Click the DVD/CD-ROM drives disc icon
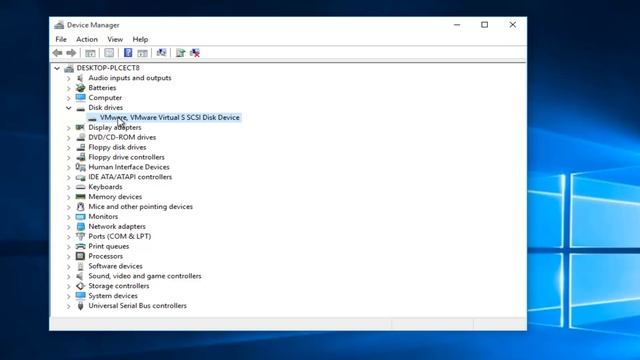640x360 pixels. click(x=80, y=137)
